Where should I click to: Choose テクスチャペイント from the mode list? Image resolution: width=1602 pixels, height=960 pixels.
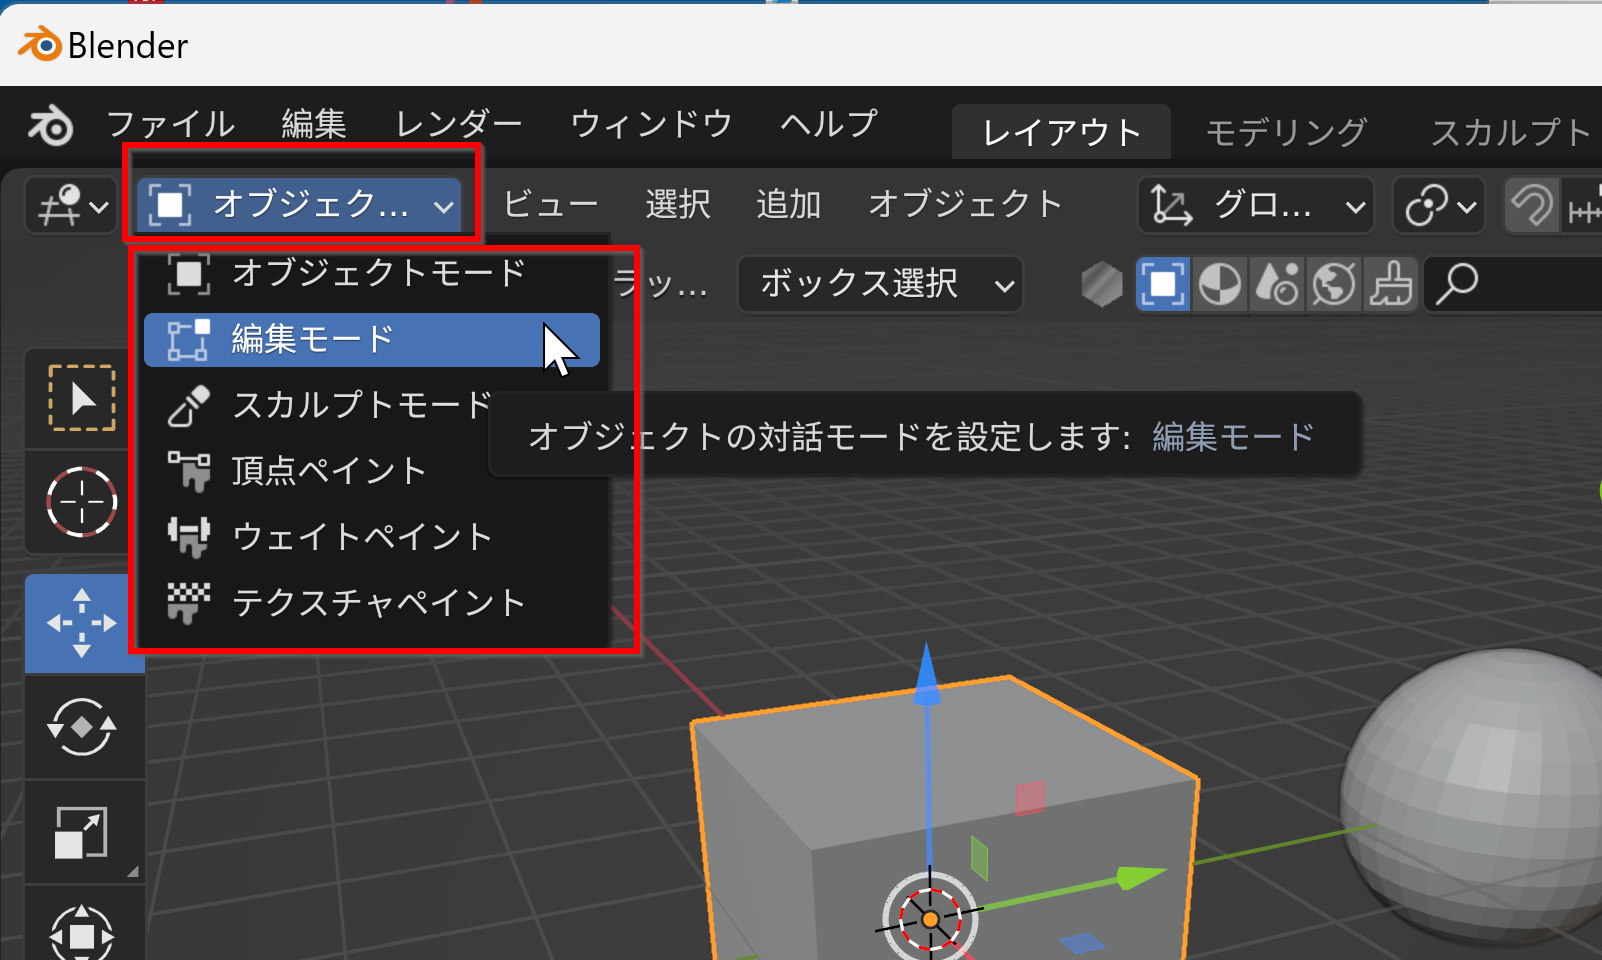coord(372,603)
